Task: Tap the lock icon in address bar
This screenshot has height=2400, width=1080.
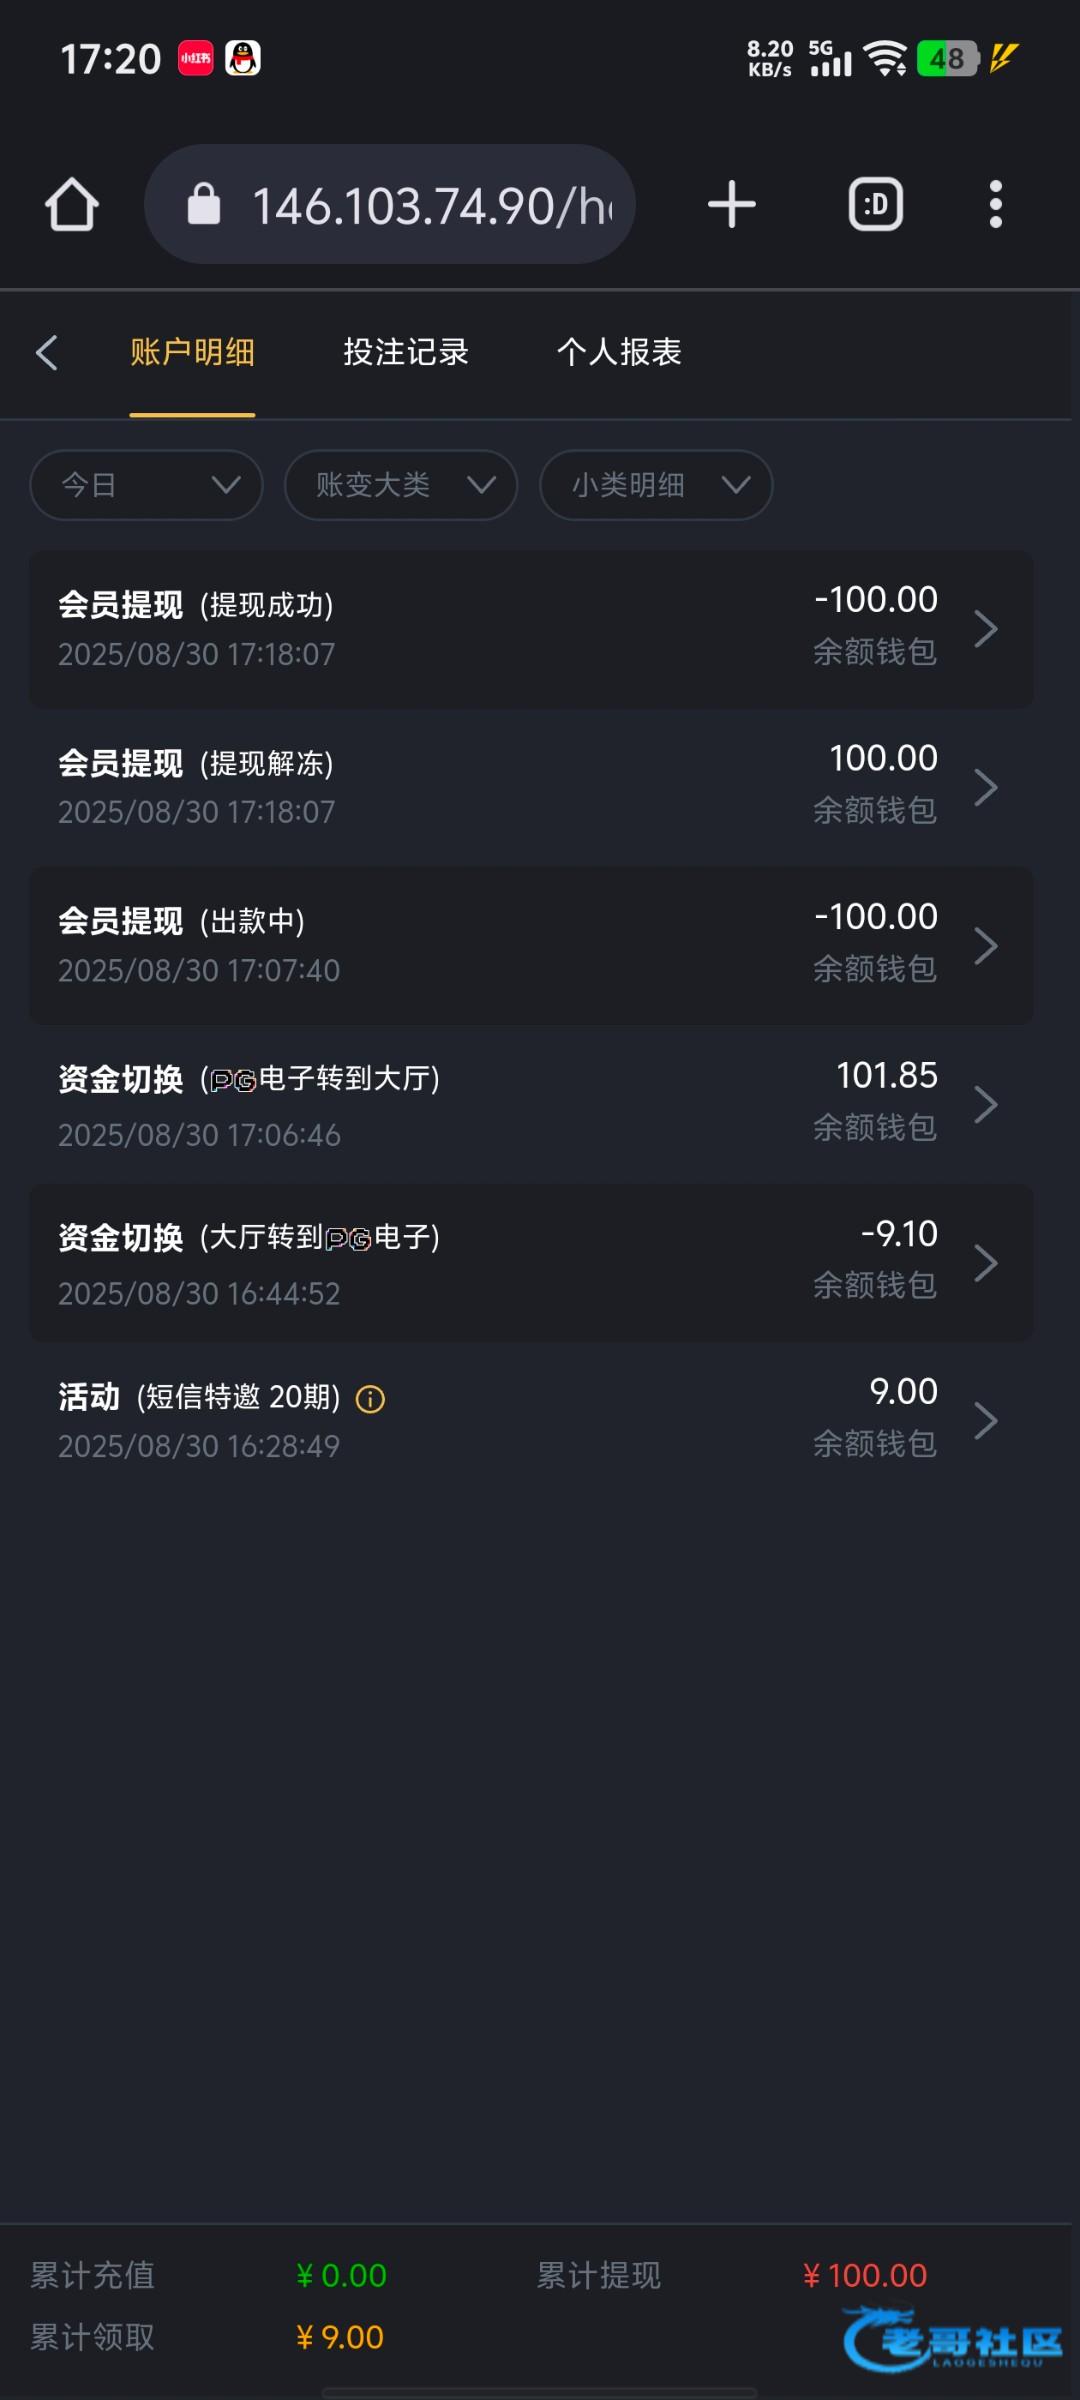Action: [204, 205]
